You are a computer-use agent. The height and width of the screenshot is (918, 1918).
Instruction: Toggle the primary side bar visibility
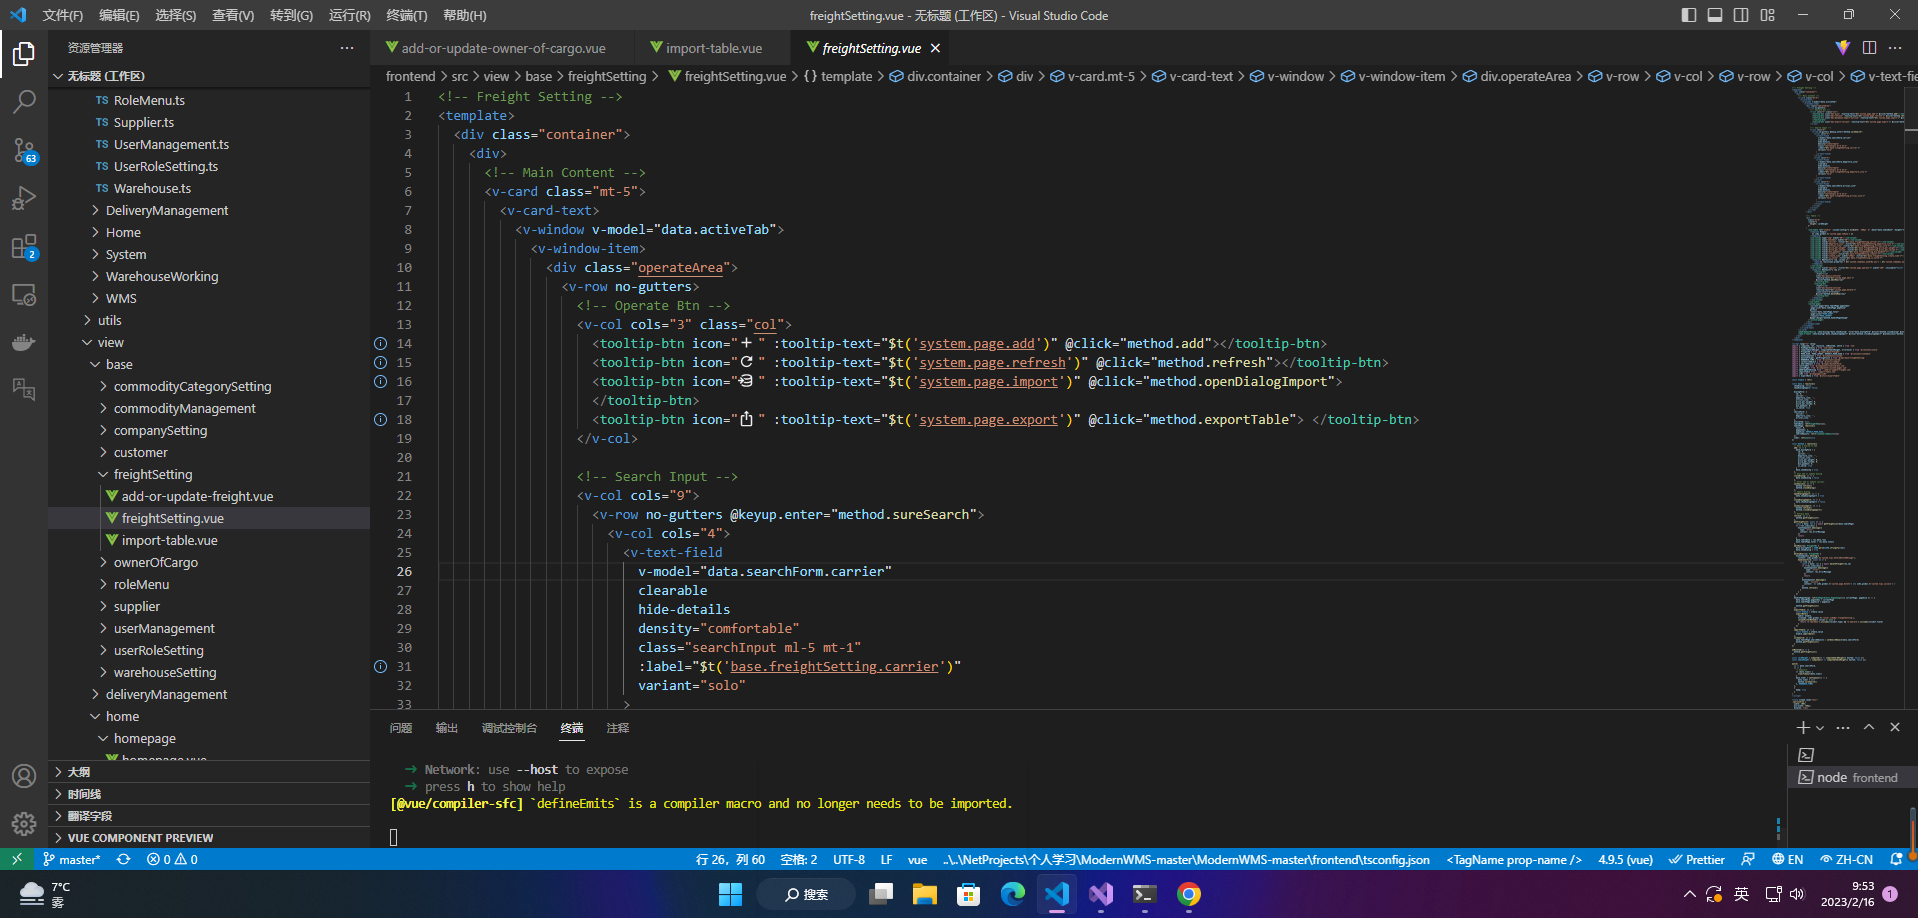[1689, 15]
